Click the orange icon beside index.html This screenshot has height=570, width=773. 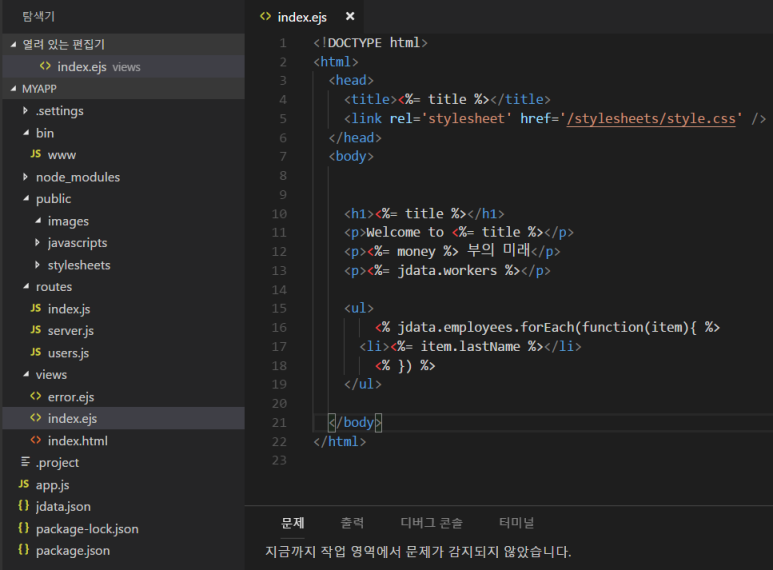[x=35, y=441]
